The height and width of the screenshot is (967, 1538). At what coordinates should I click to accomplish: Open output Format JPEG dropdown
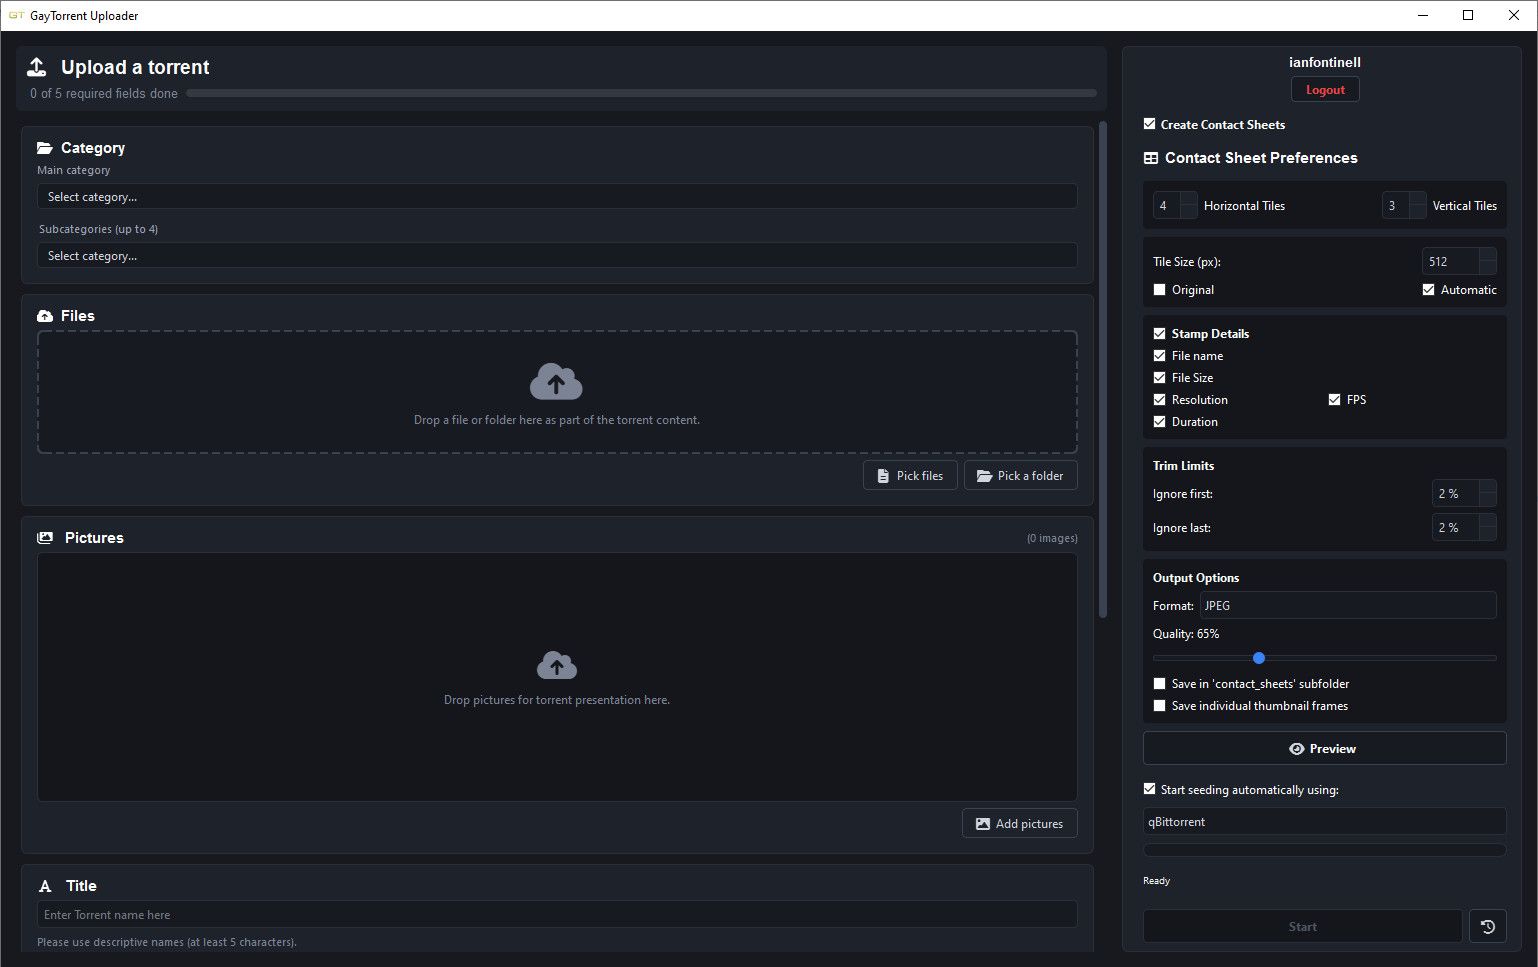1348,606
